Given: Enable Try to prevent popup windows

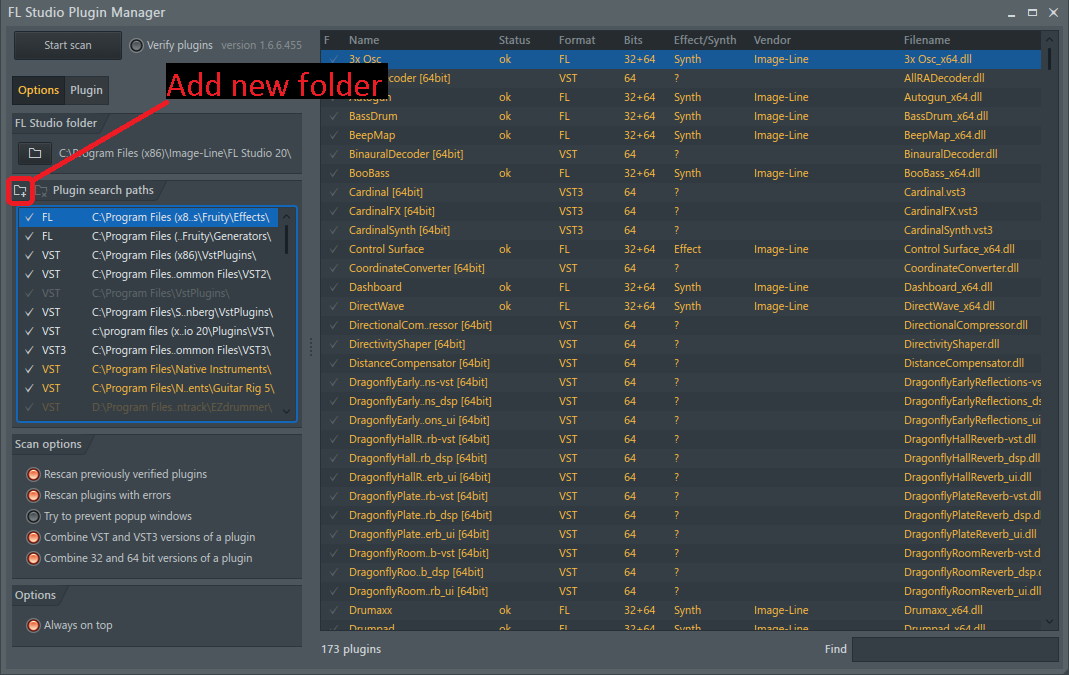Looking at the screenshot, I should coord(34,516).
